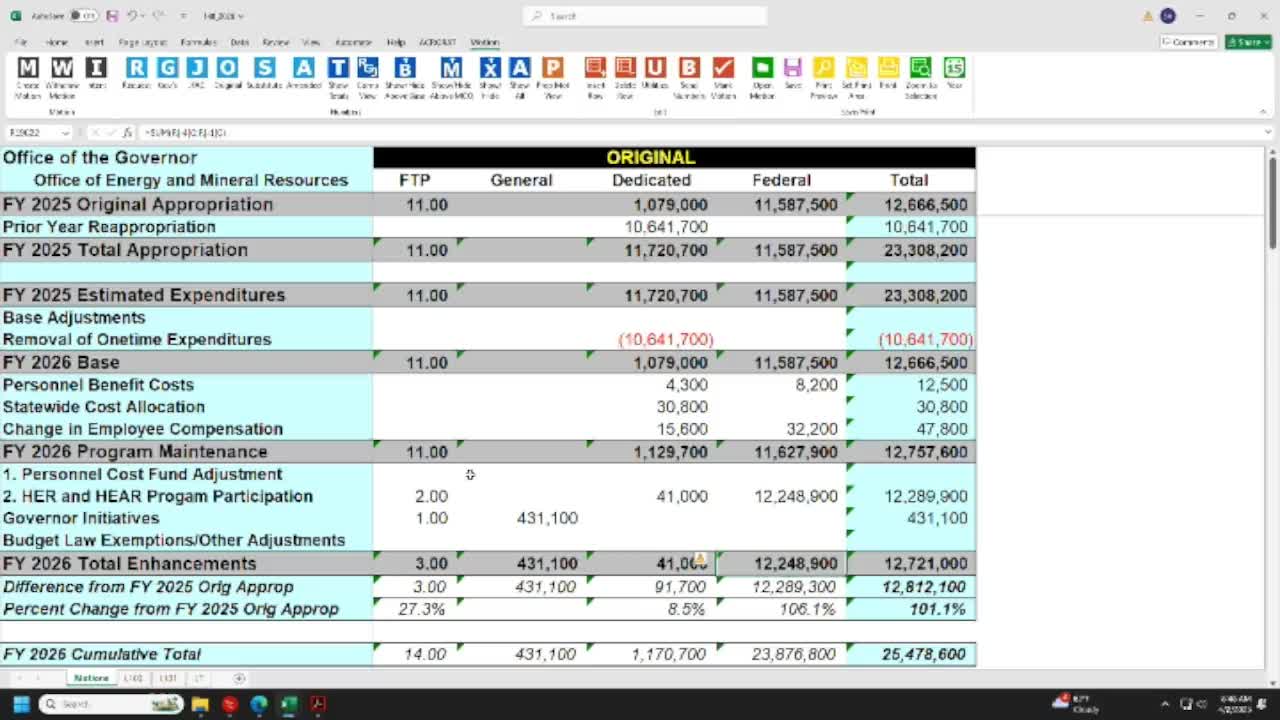Click the taskbar Search box
The width and height of the screenshot is (1280, 720).
coord(111,704)
